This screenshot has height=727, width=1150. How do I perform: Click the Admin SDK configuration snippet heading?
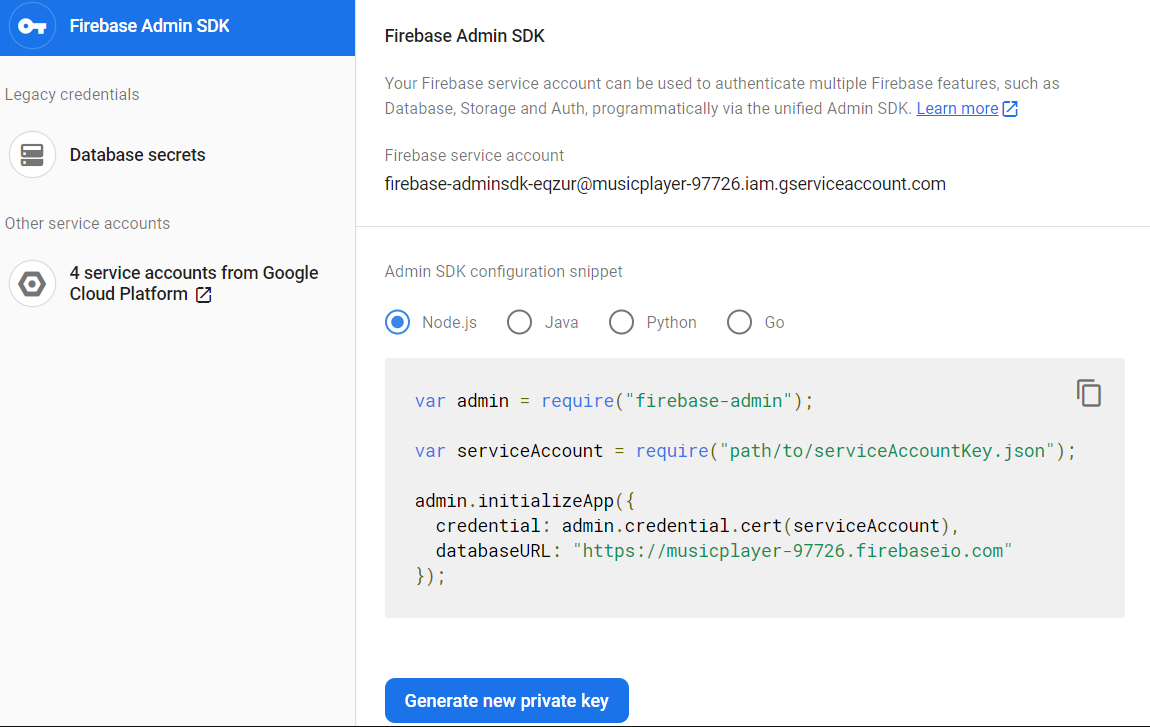pos(503,271)
